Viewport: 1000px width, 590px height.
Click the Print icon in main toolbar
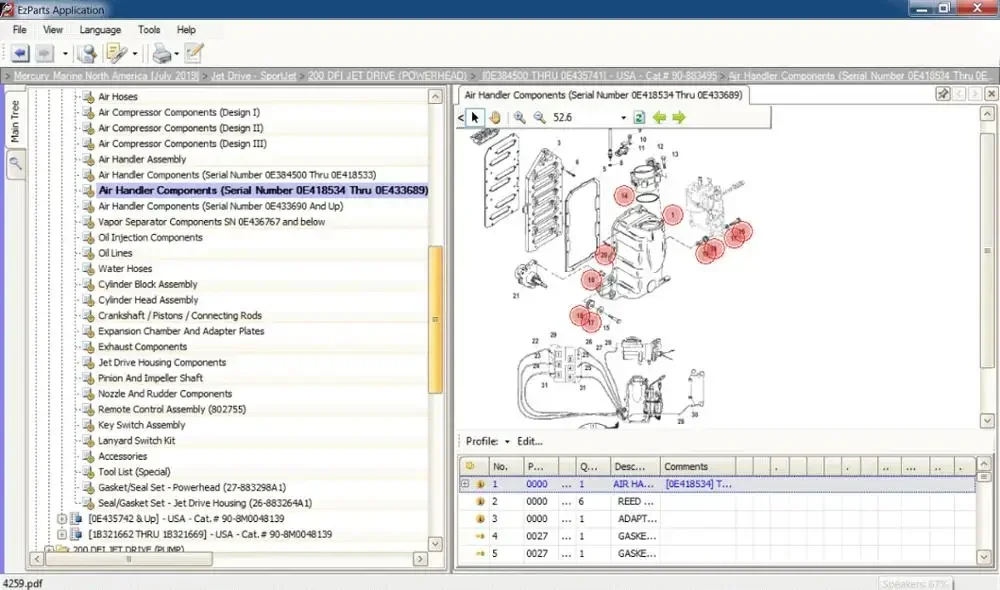161,53
